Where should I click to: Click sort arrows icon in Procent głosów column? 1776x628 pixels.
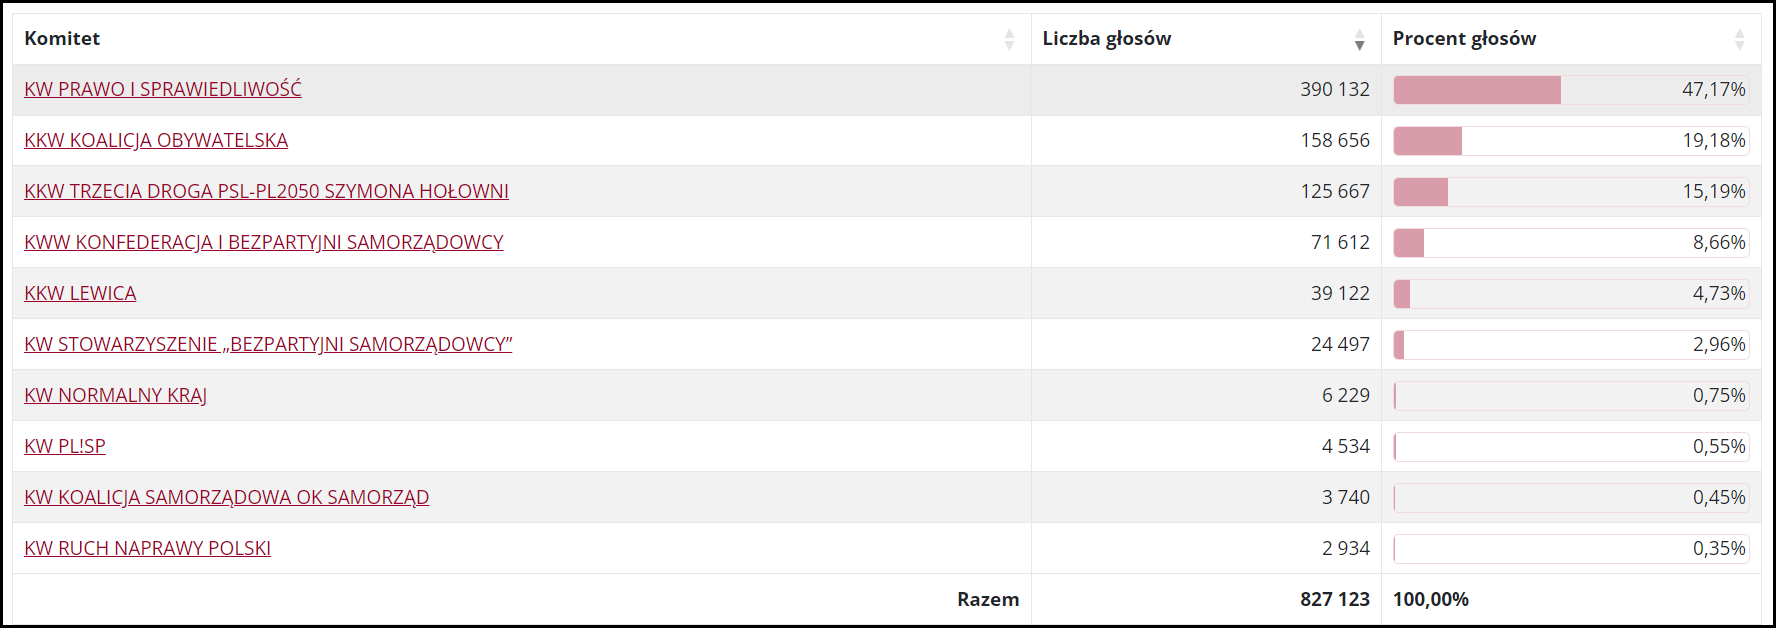1739,39
